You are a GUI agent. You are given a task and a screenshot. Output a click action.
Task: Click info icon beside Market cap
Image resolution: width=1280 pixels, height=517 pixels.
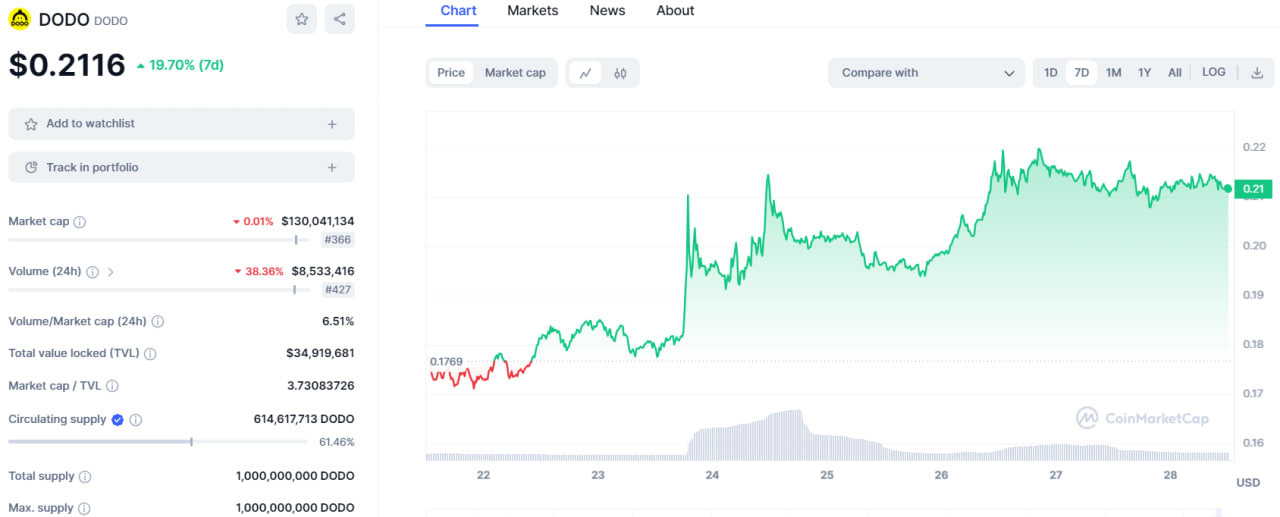click(x=80, y=222)
